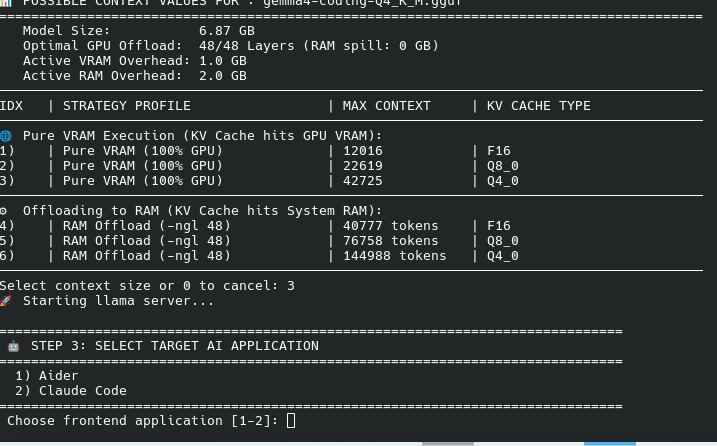Click the blue bar segment at bottom edge
The image size is (717, 446).
(x=610, y=444)
